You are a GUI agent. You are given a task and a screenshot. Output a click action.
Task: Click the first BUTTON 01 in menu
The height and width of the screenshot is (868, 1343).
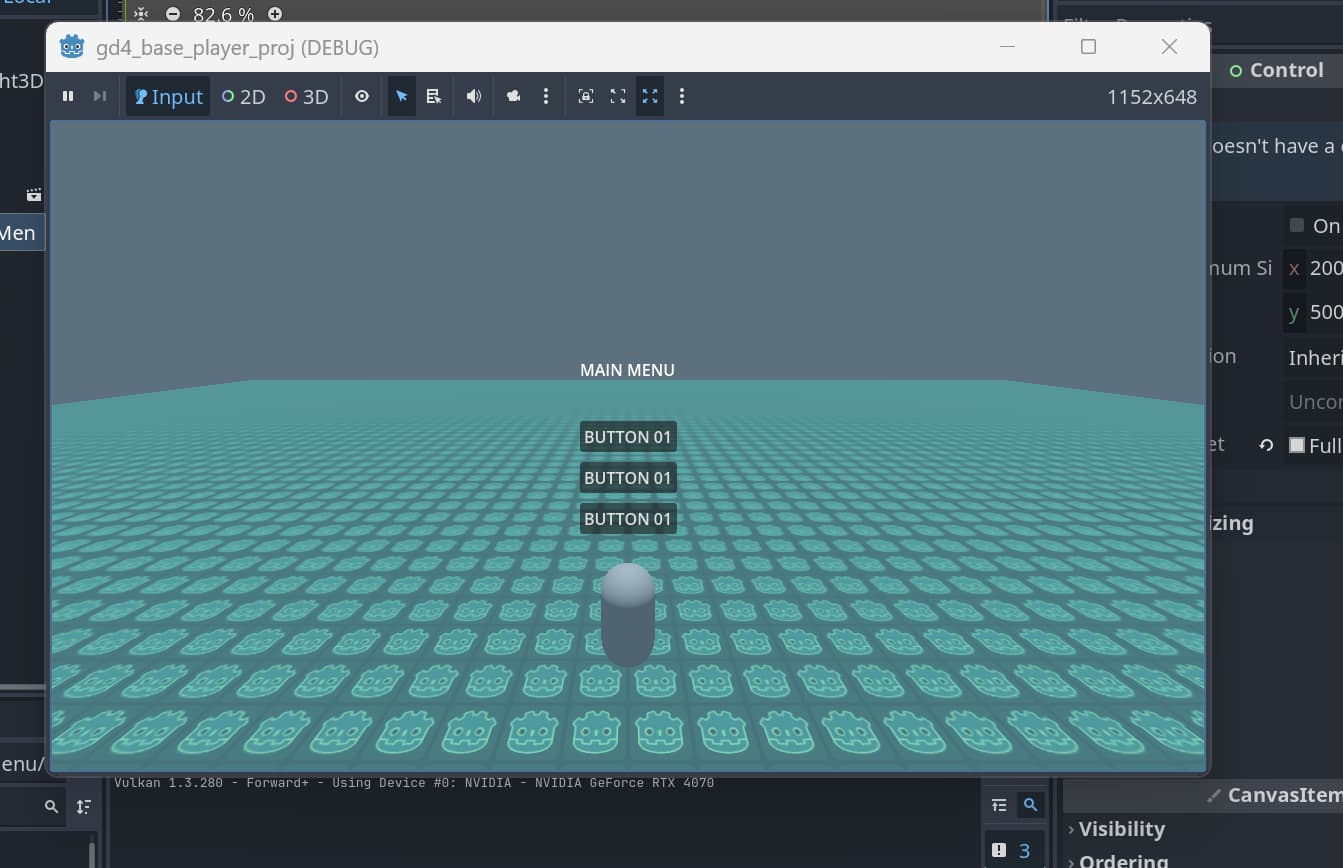click(627, 437)
